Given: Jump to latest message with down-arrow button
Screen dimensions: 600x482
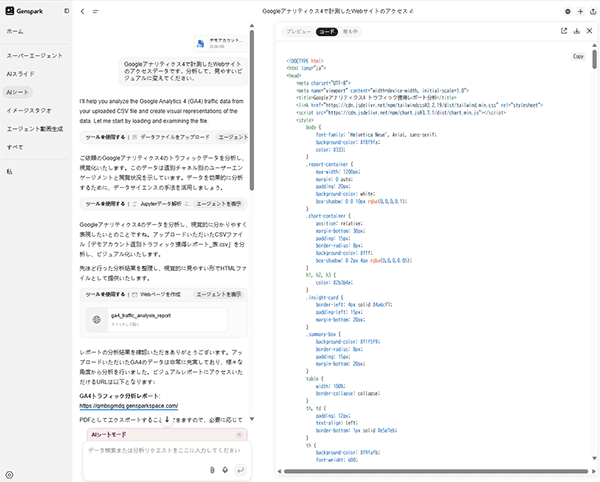Looking at the screenshot, I should (x=167, y=419).
